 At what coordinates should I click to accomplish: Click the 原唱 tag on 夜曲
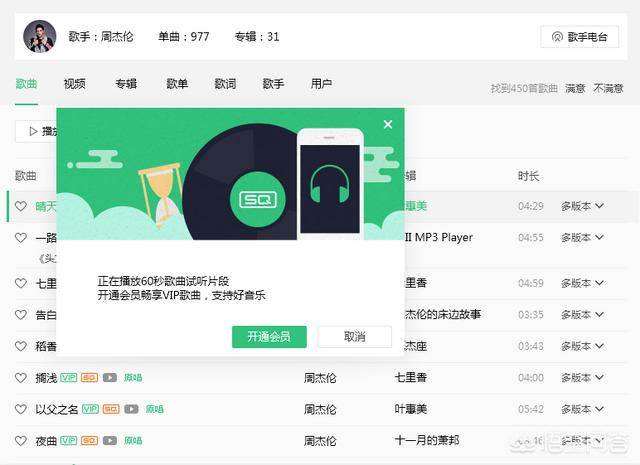tap(133, 441)
